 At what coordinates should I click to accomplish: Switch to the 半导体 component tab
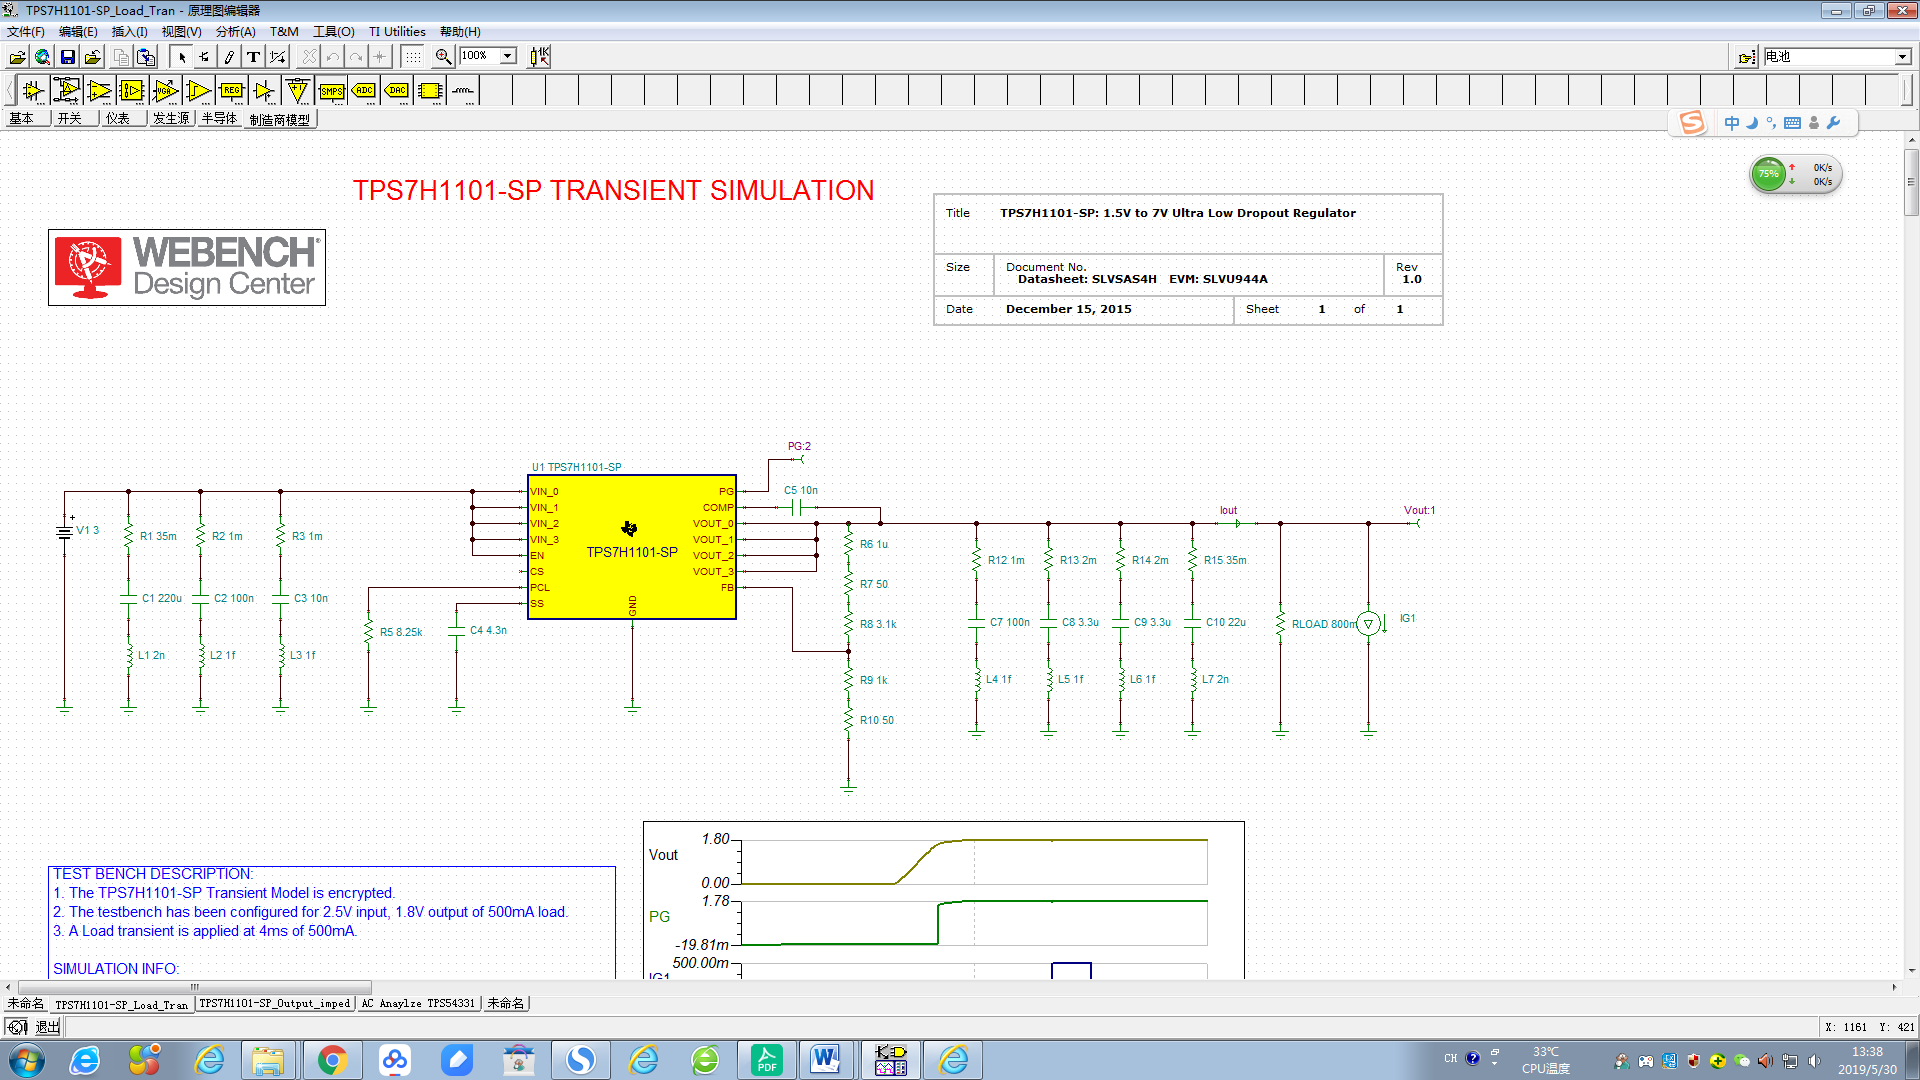click(x=219, y=119)
